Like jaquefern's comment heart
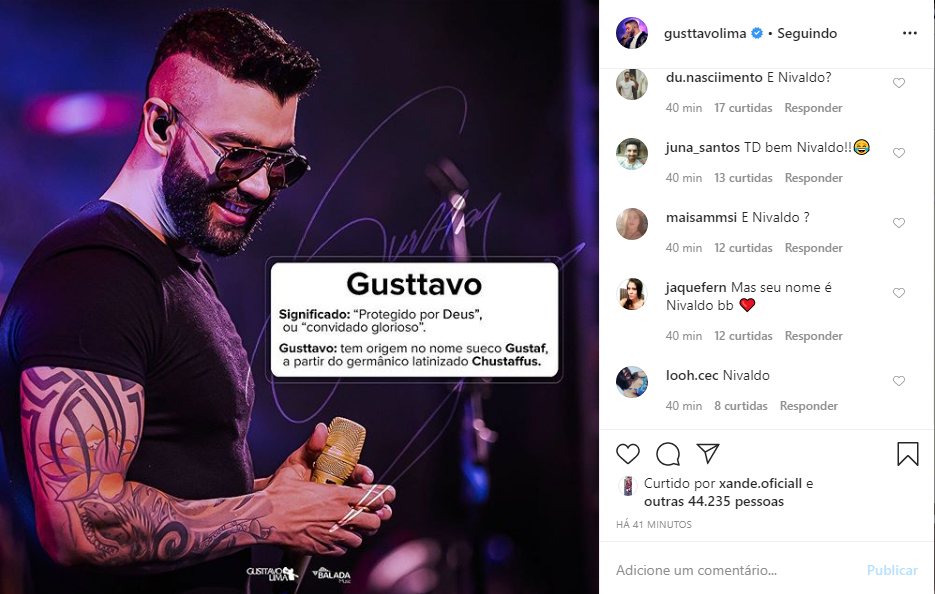 pos(899,293)
